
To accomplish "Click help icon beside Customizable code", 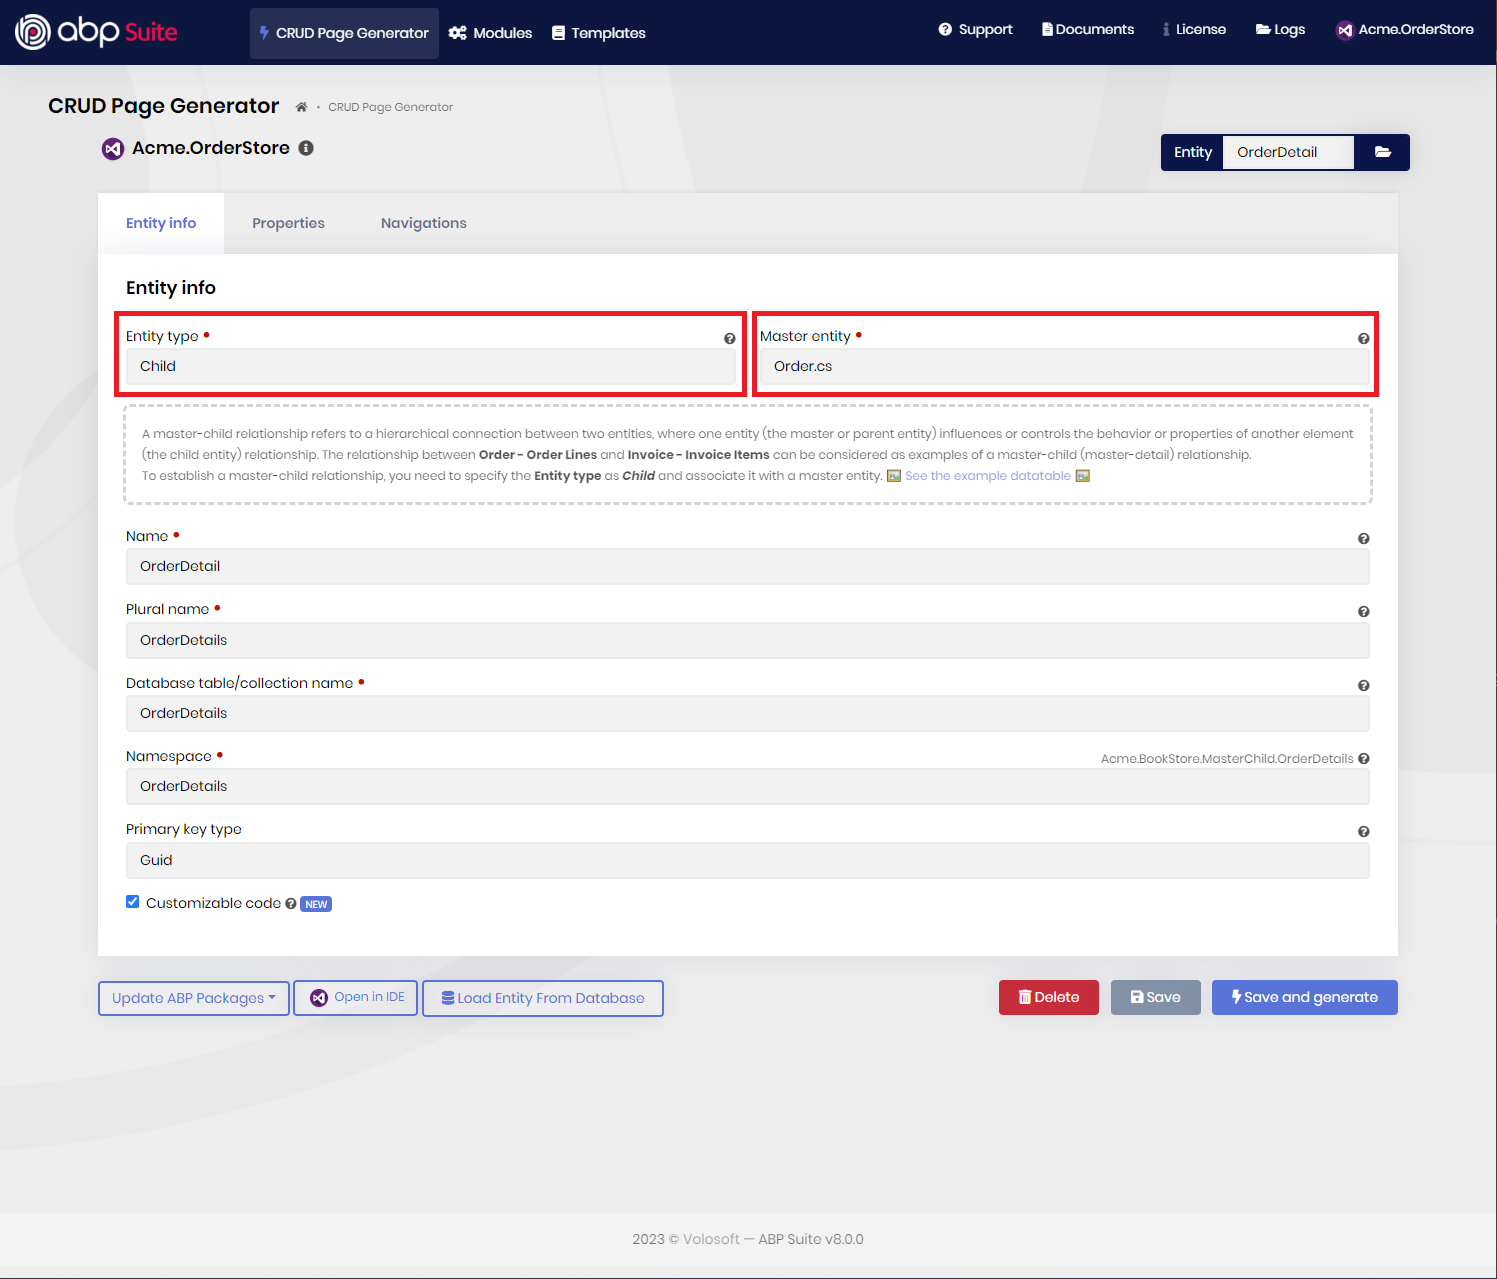I will (291, 904).
